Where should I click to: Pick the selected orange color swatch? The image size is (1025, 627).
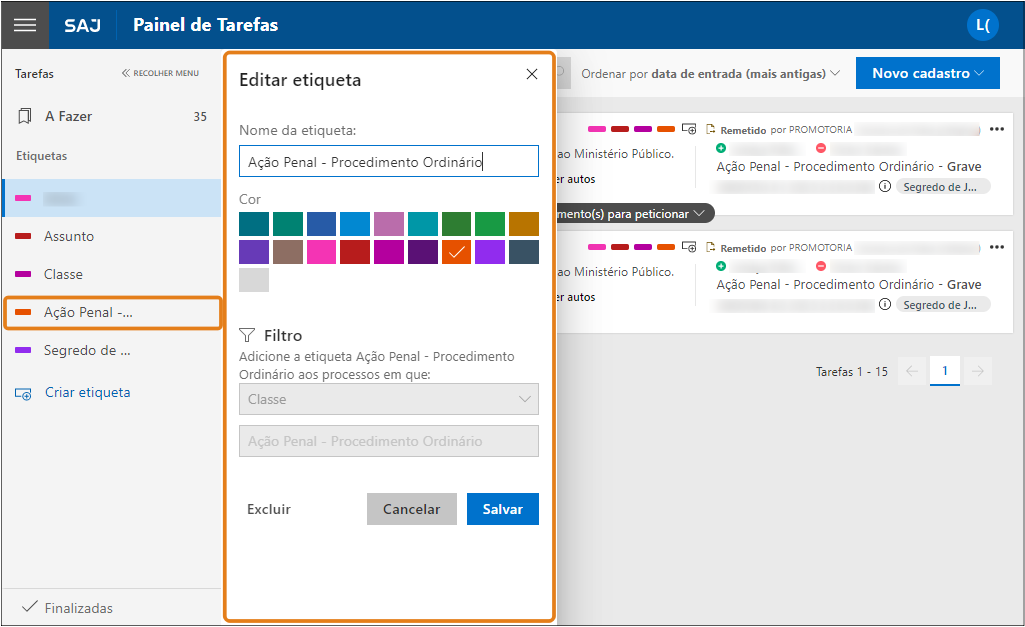(455, 252)
